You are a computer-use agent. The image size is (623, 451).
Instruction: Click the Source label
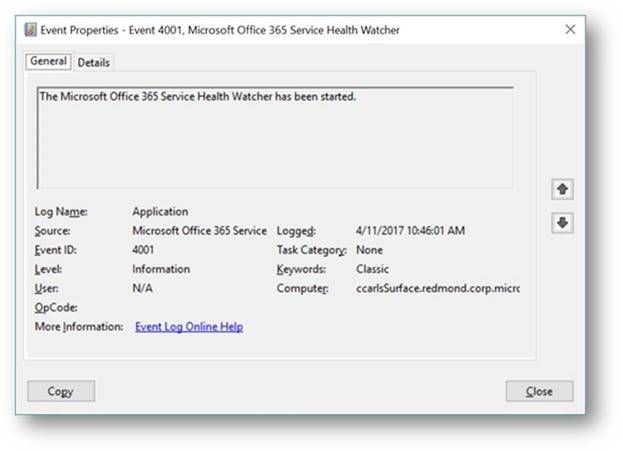(x=52, y=230)
